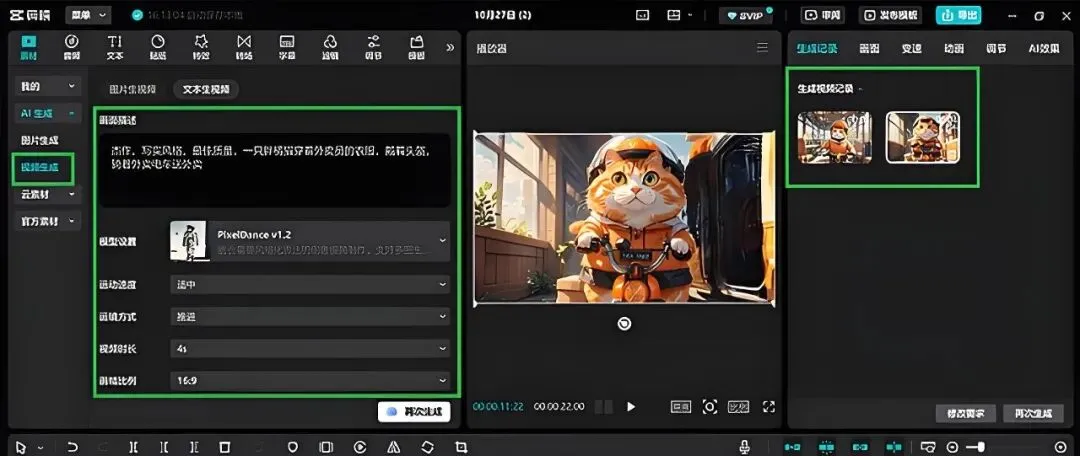Switch to the 文本生视频 tab
This screenshot has height=456, width=1080.
coord(206,89)
